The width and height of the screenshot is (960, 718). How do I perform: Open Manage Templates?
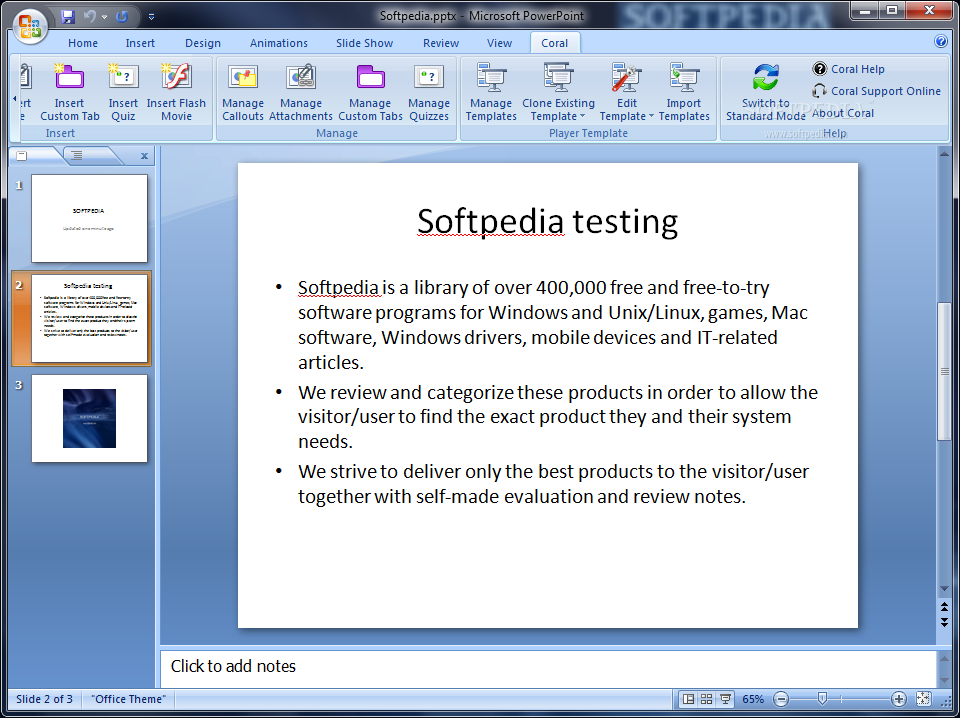coord(491,92)
